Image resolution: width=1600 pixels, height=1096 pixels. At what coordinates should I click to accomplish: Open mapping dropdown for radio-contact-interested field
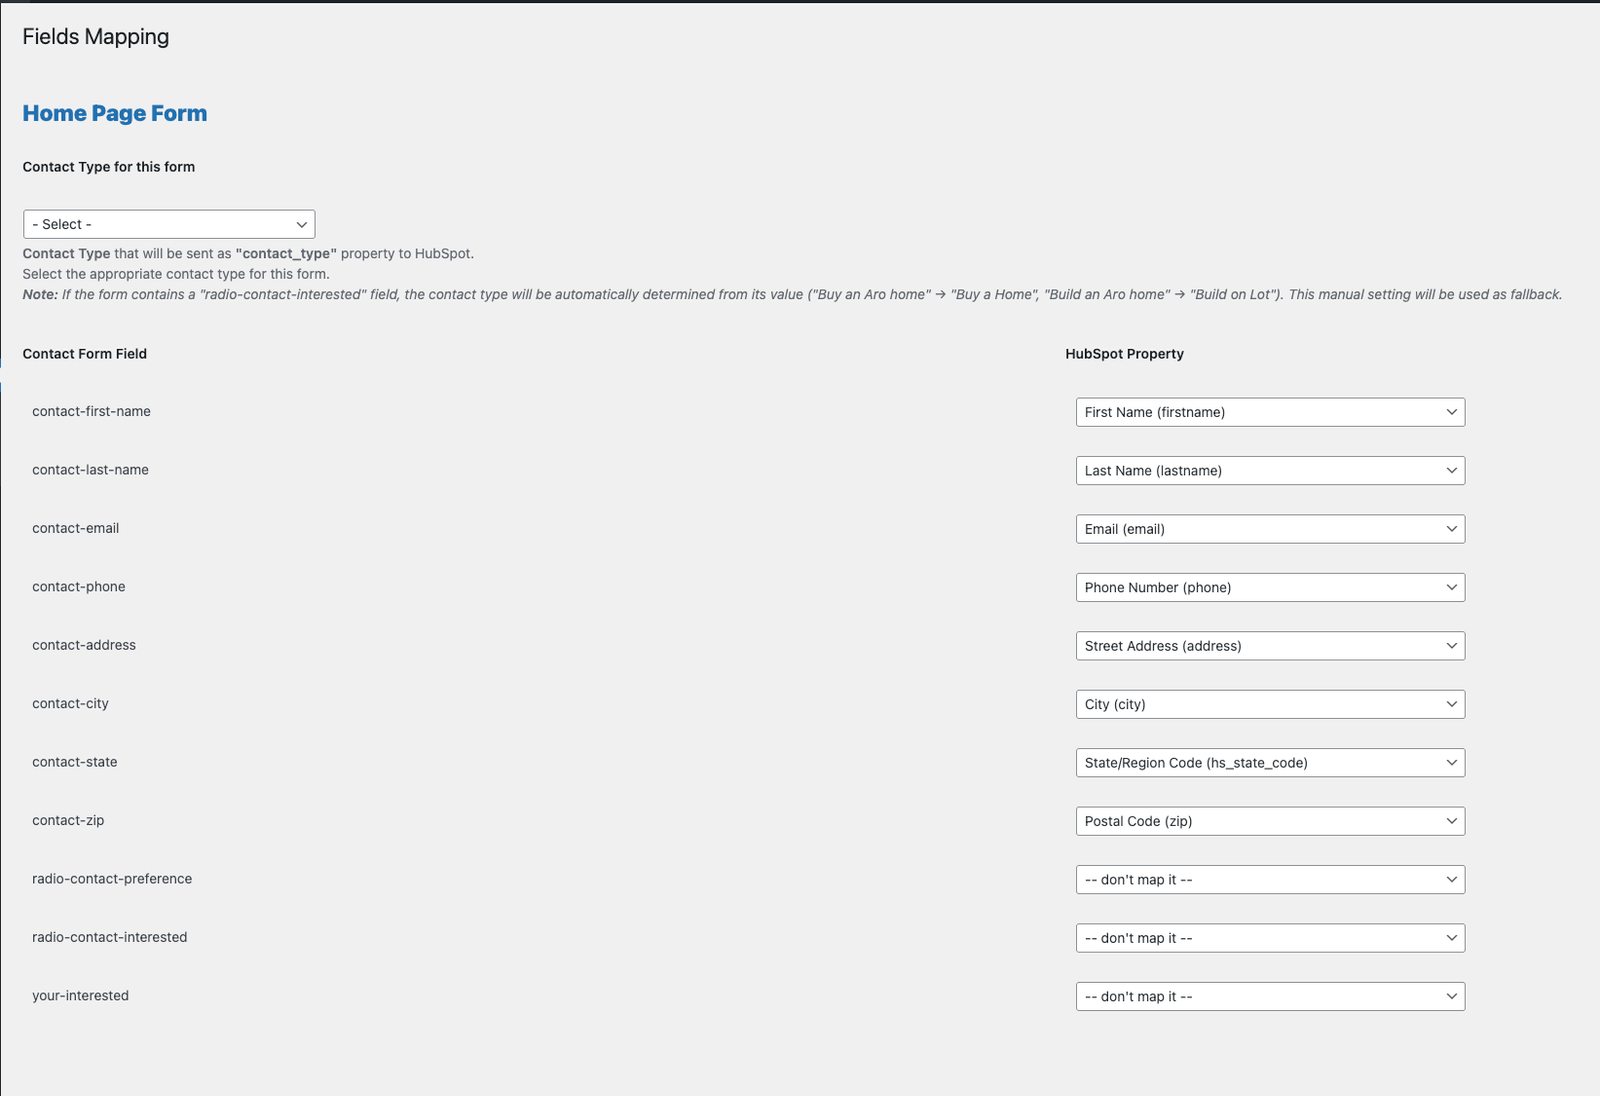click(1270, 938)
